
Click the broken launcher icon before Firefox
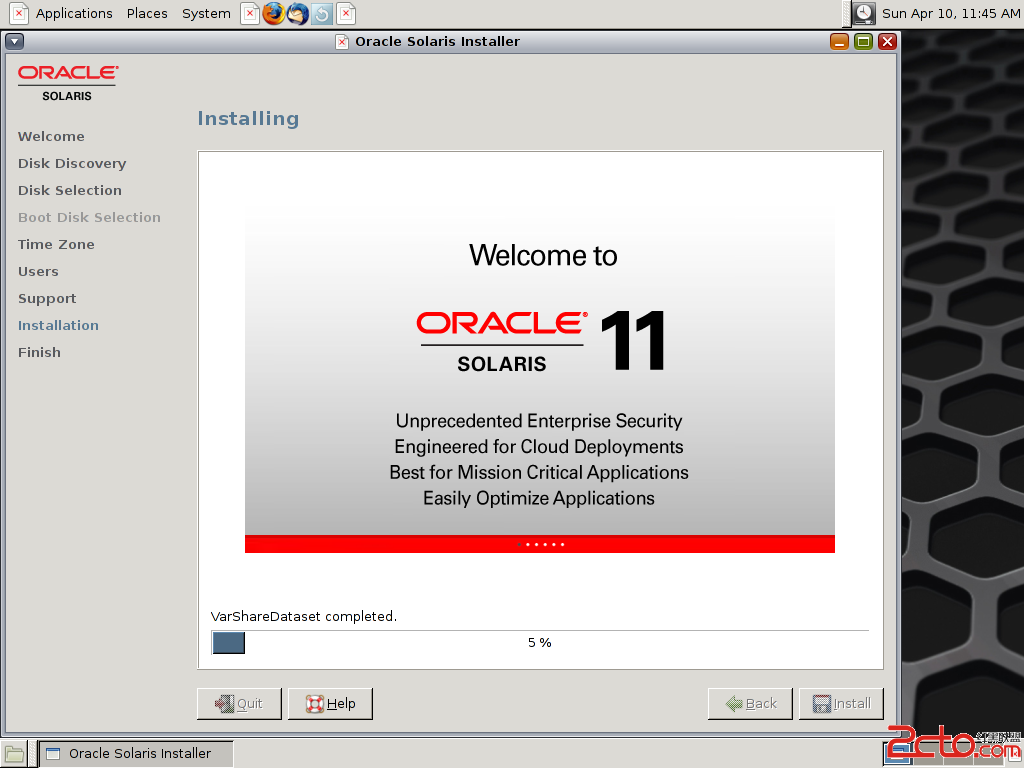click(250, 13)
